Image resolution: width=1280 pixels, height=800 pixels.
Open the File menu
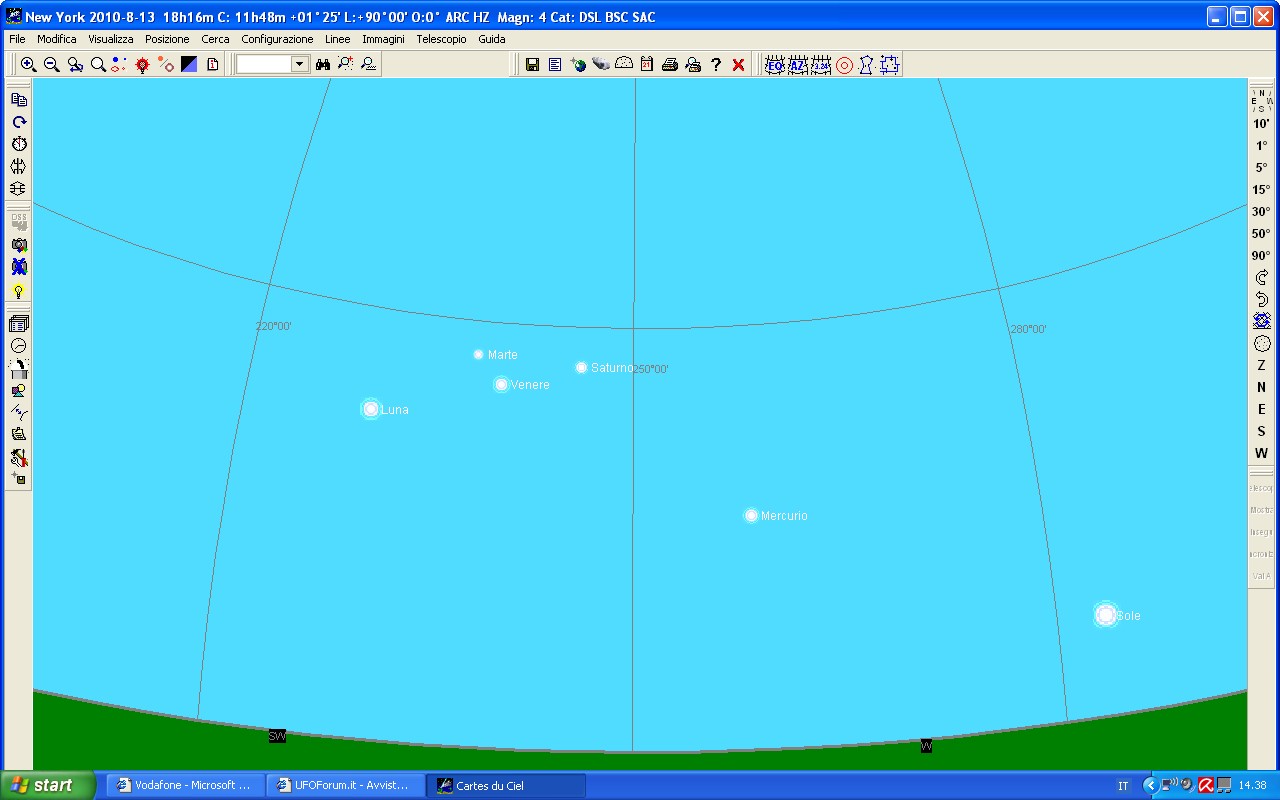pos(17,39)
